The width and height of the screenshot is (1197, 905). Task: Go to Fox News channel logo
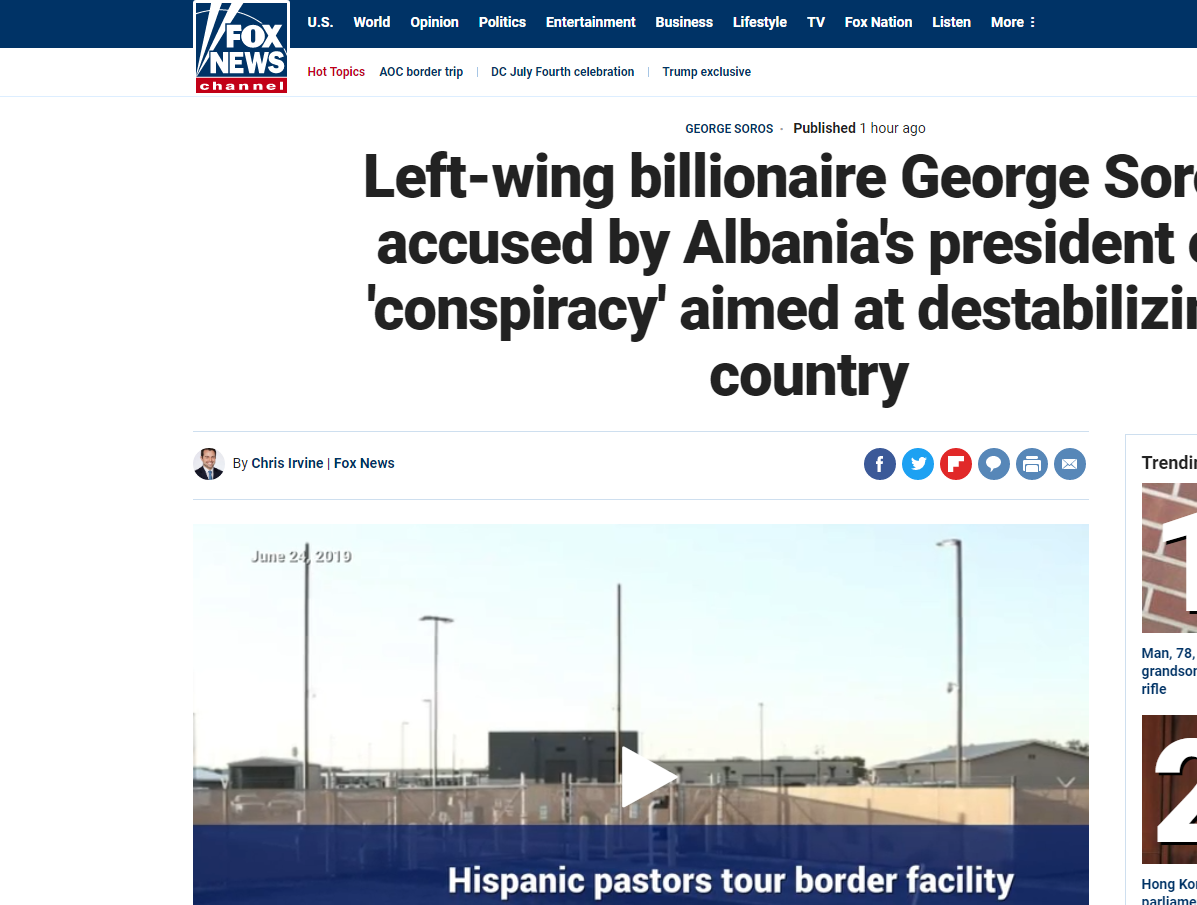(241, 47)
